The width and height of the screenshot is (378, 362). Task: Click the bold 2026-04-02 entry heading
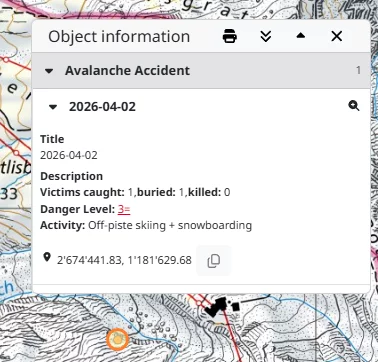(x=102, y=107)
